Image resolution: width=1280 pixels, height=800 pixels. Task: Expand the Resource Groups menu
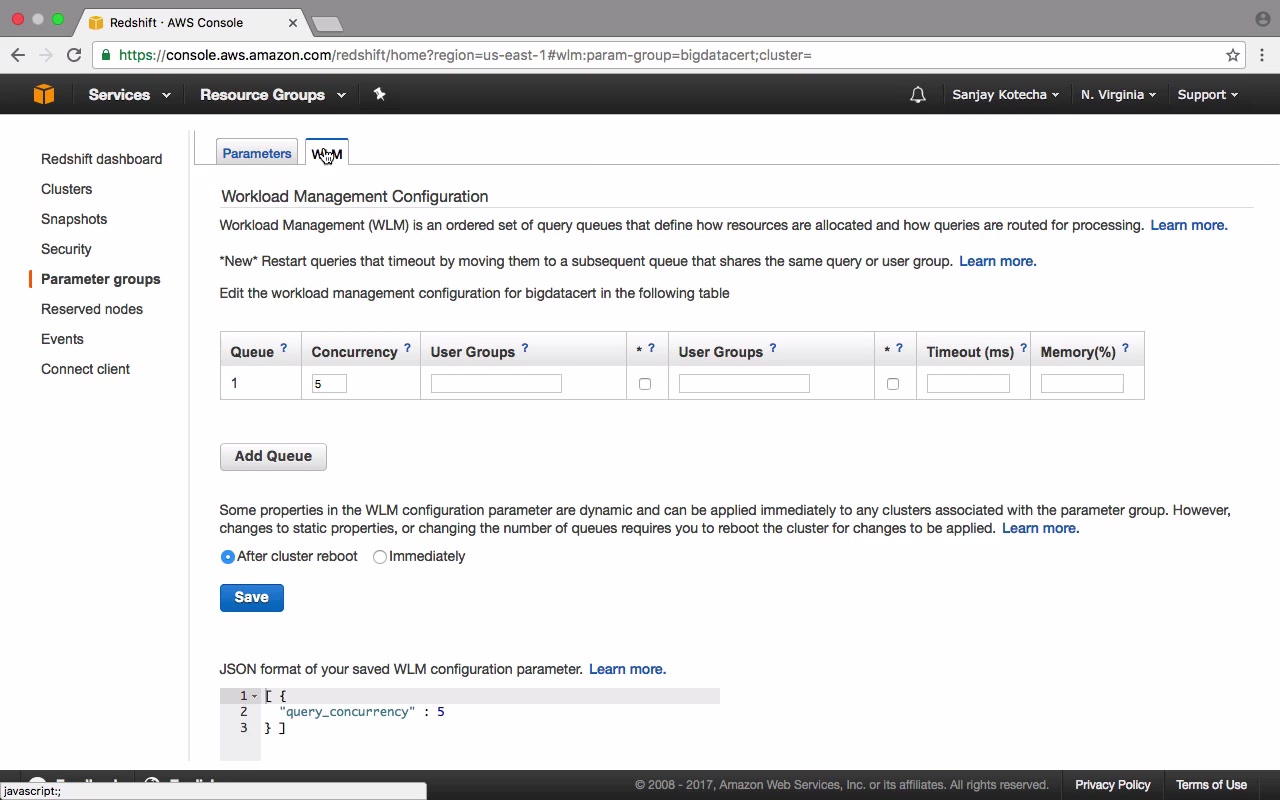click(273, 95)
